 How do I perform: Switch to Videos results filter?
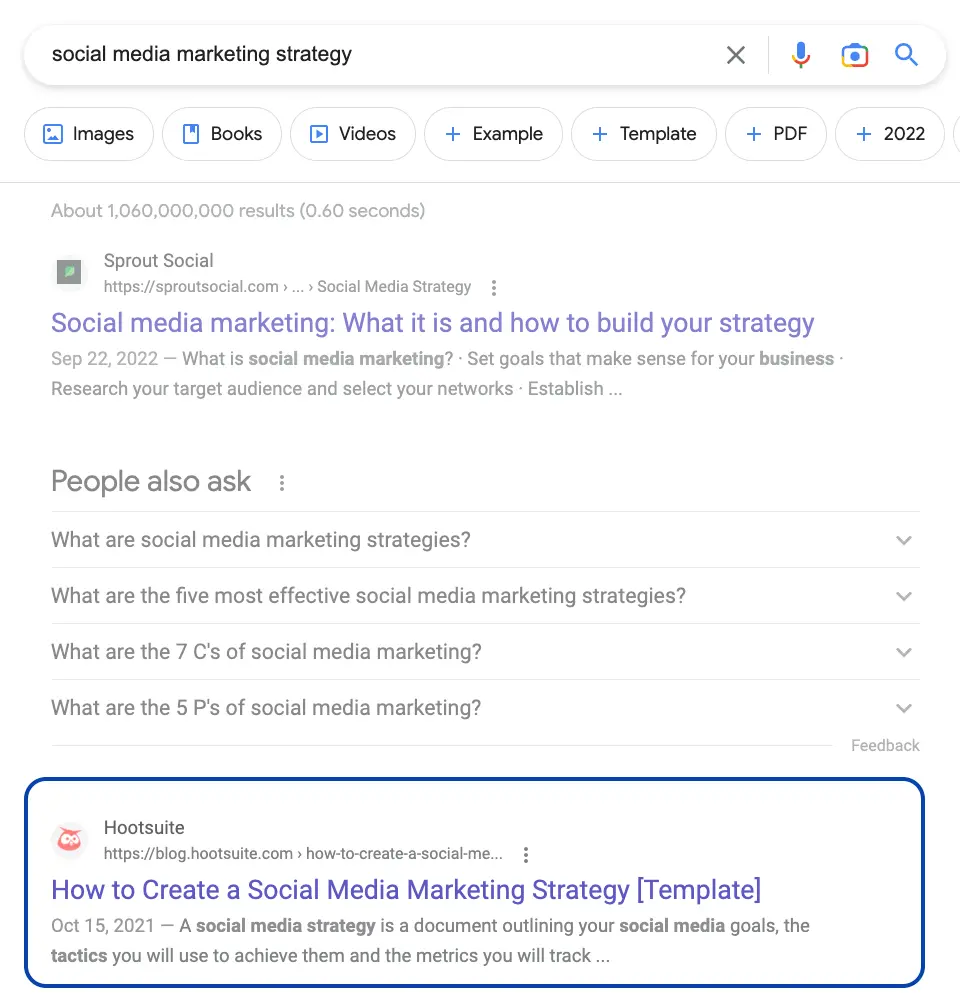[x=353, y=134]
